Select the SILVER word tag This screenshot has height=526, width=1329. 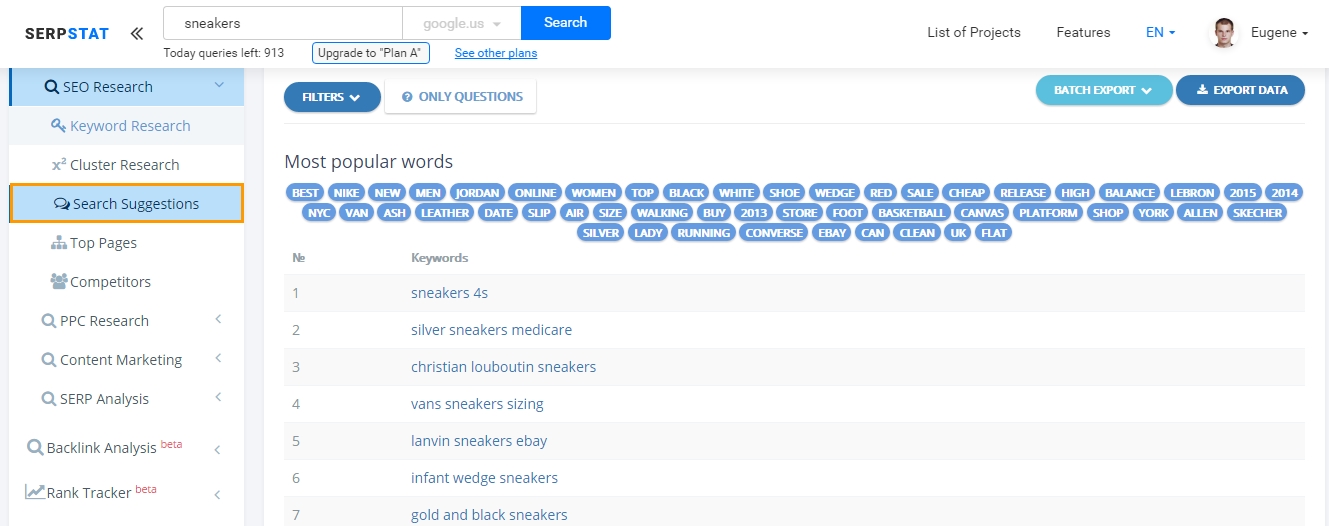601,233
